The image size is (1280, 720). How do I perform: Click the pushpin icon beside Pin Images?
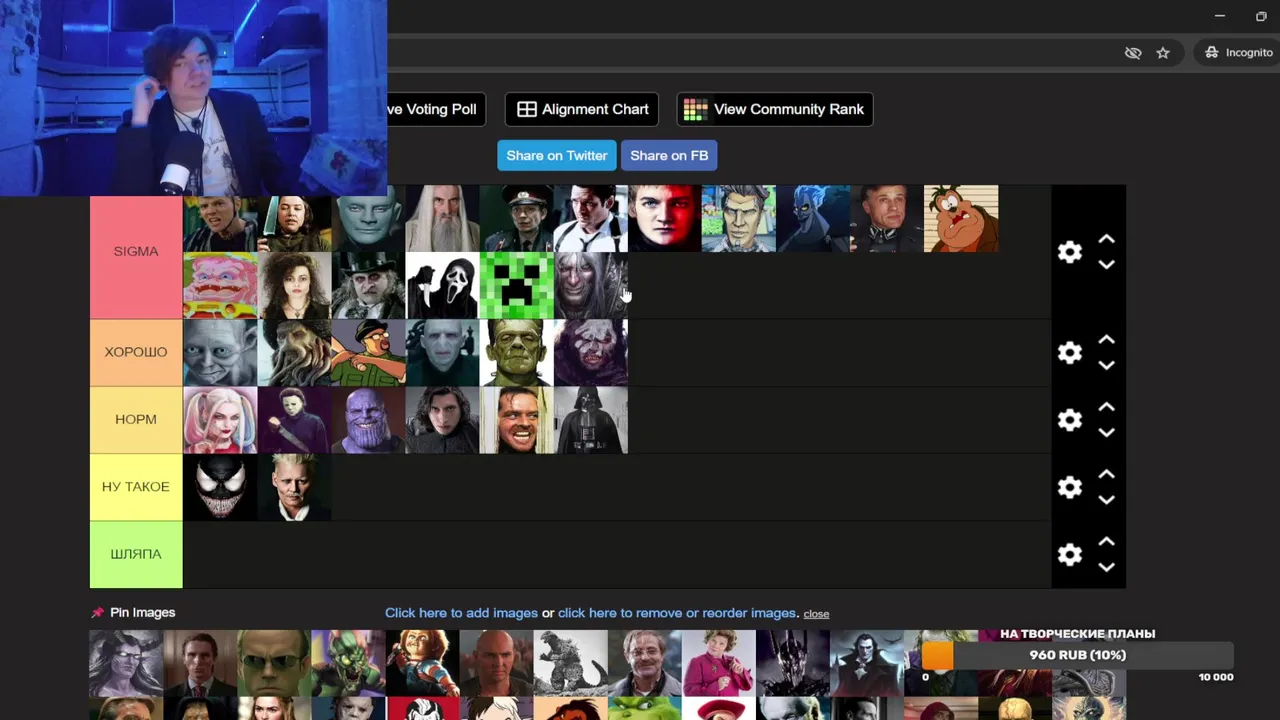point(97,613)
